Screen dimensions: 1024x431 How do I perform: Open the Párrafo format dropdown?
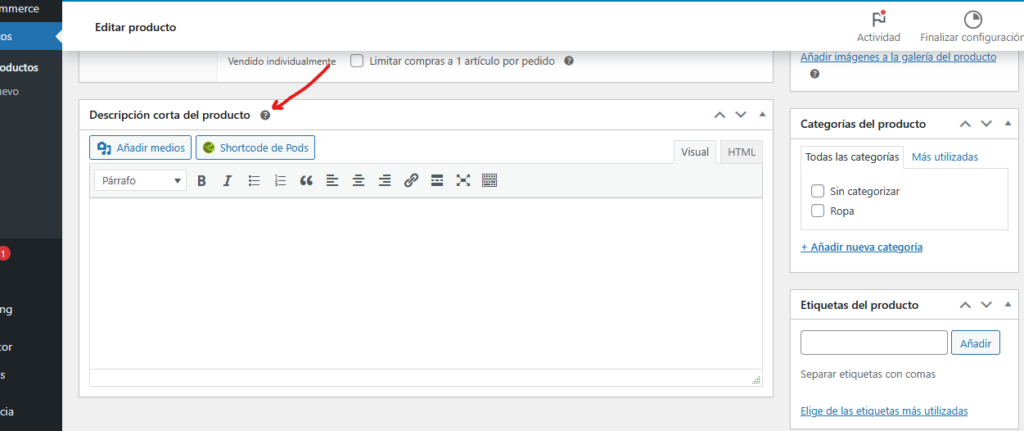[x=140, y=181]
